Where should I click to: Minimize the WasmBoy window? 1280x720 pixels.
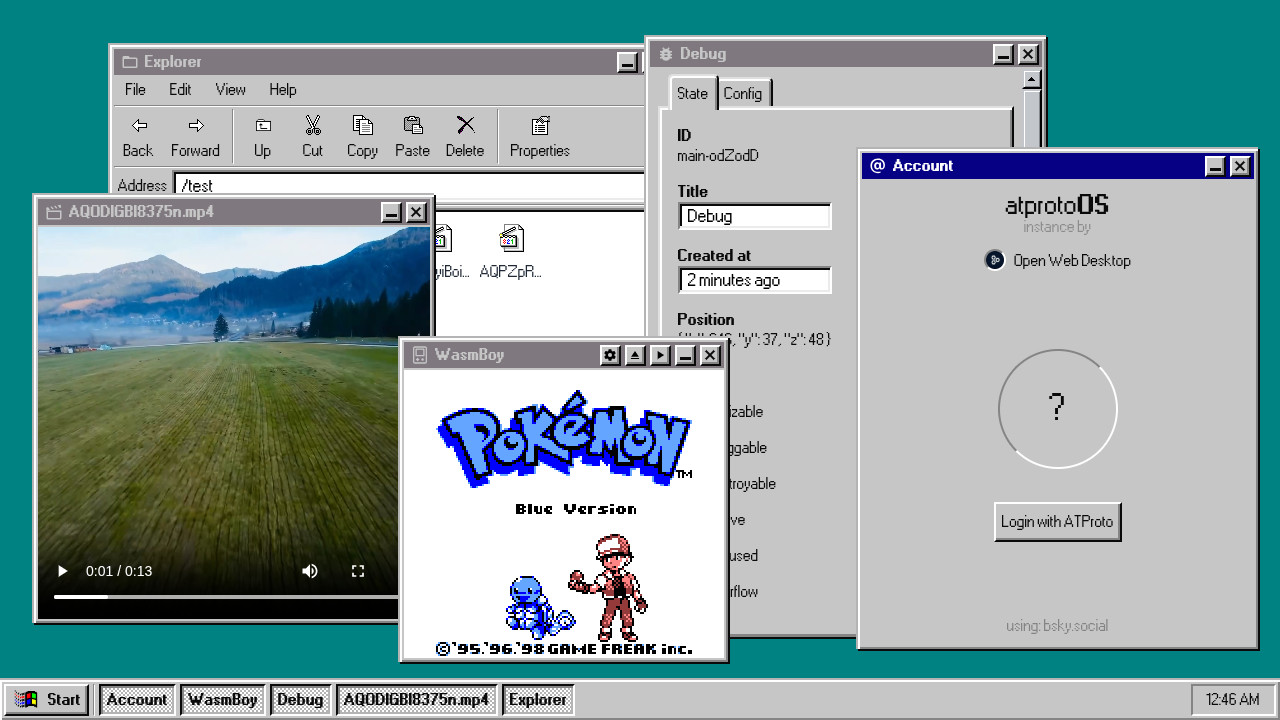click(685, 355)
